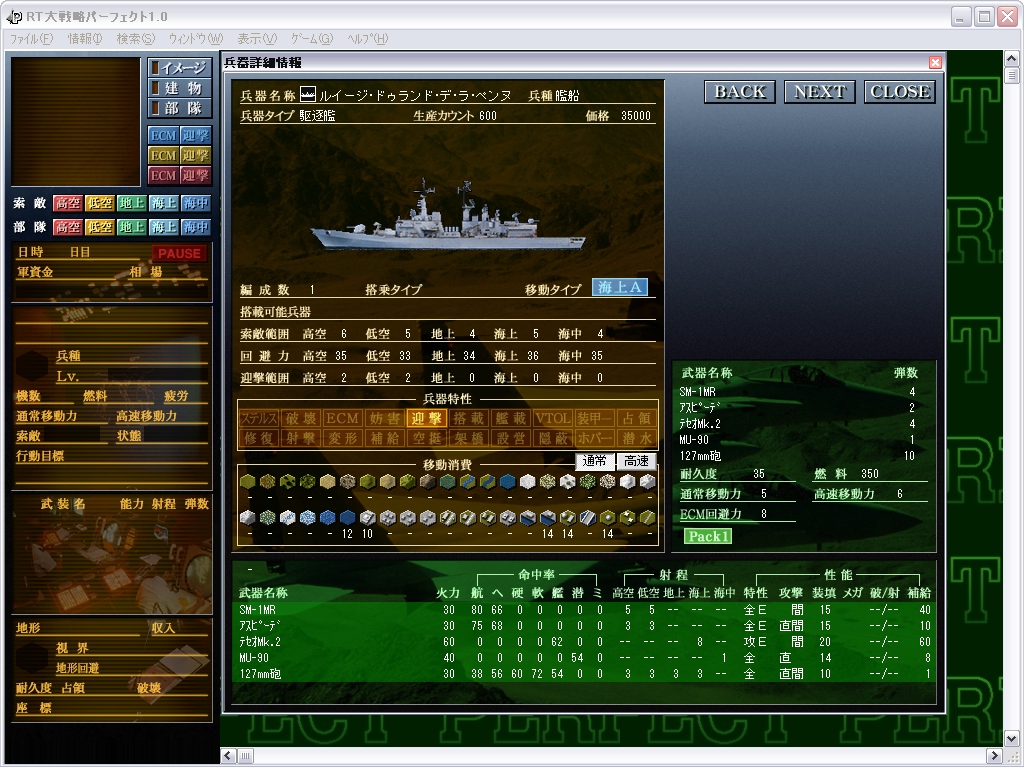1024x768 pixels.
Task: Open the 表示(V) menu
Action: coord(257,39)
